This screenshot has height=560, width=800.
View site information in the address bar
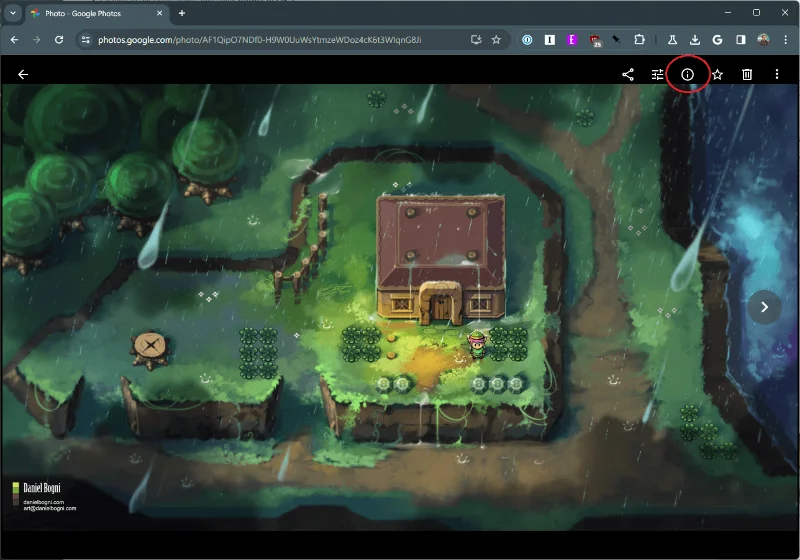pyautogui.click(x=86, y=40)
